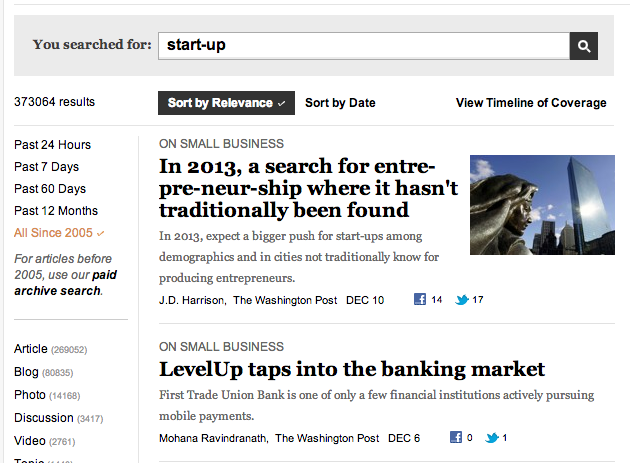Open View Timeline of Coverage
The image size is (630, 463).
pos(531,103)
